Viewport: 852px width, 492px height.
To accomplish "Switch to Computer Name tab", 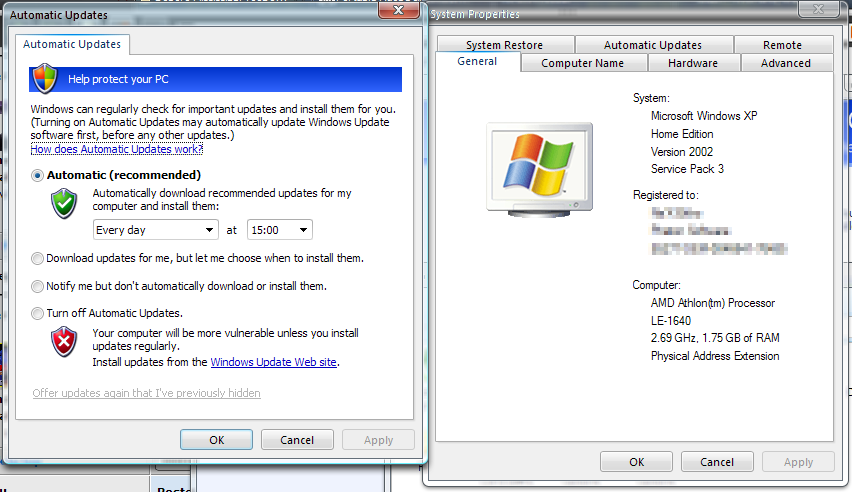I will [582, 63].
